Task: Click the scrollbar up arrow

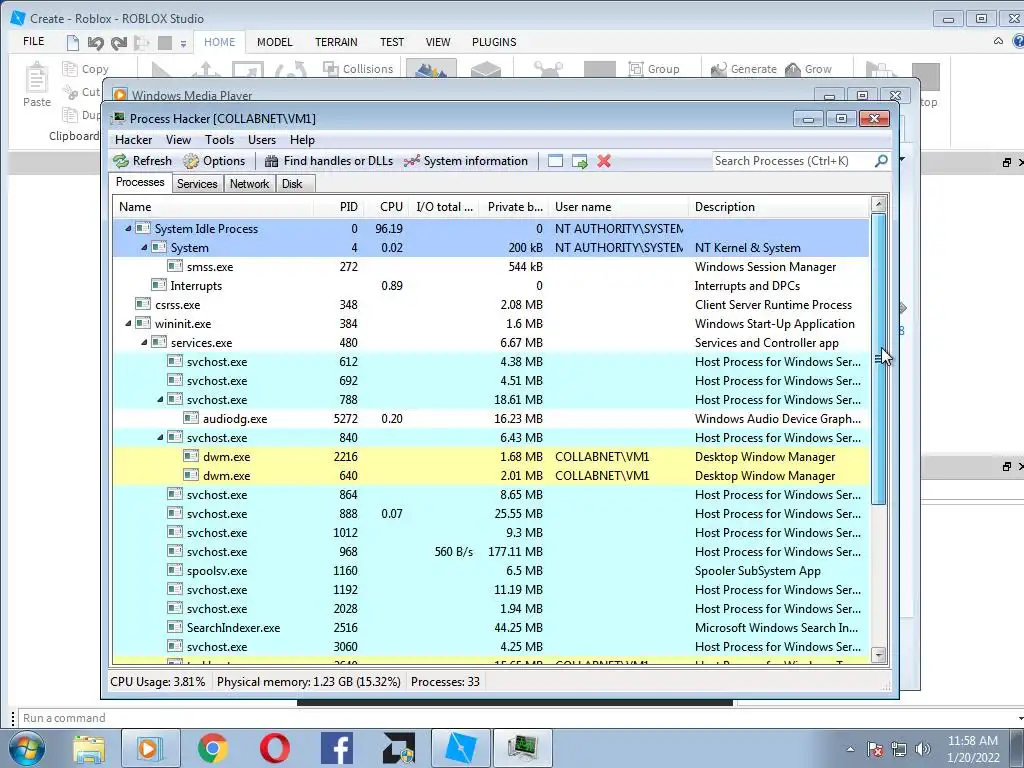Action: (878, 204)
